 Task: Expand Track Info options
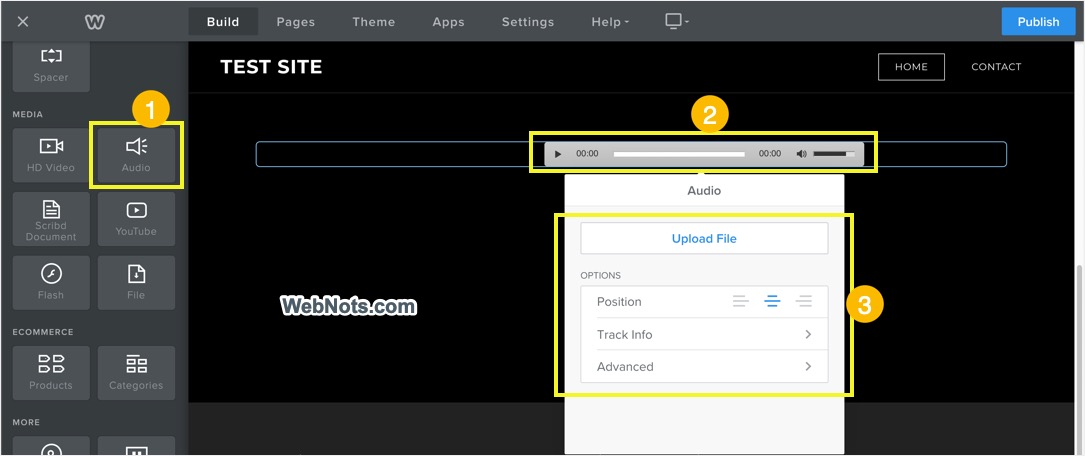[704, 334]
